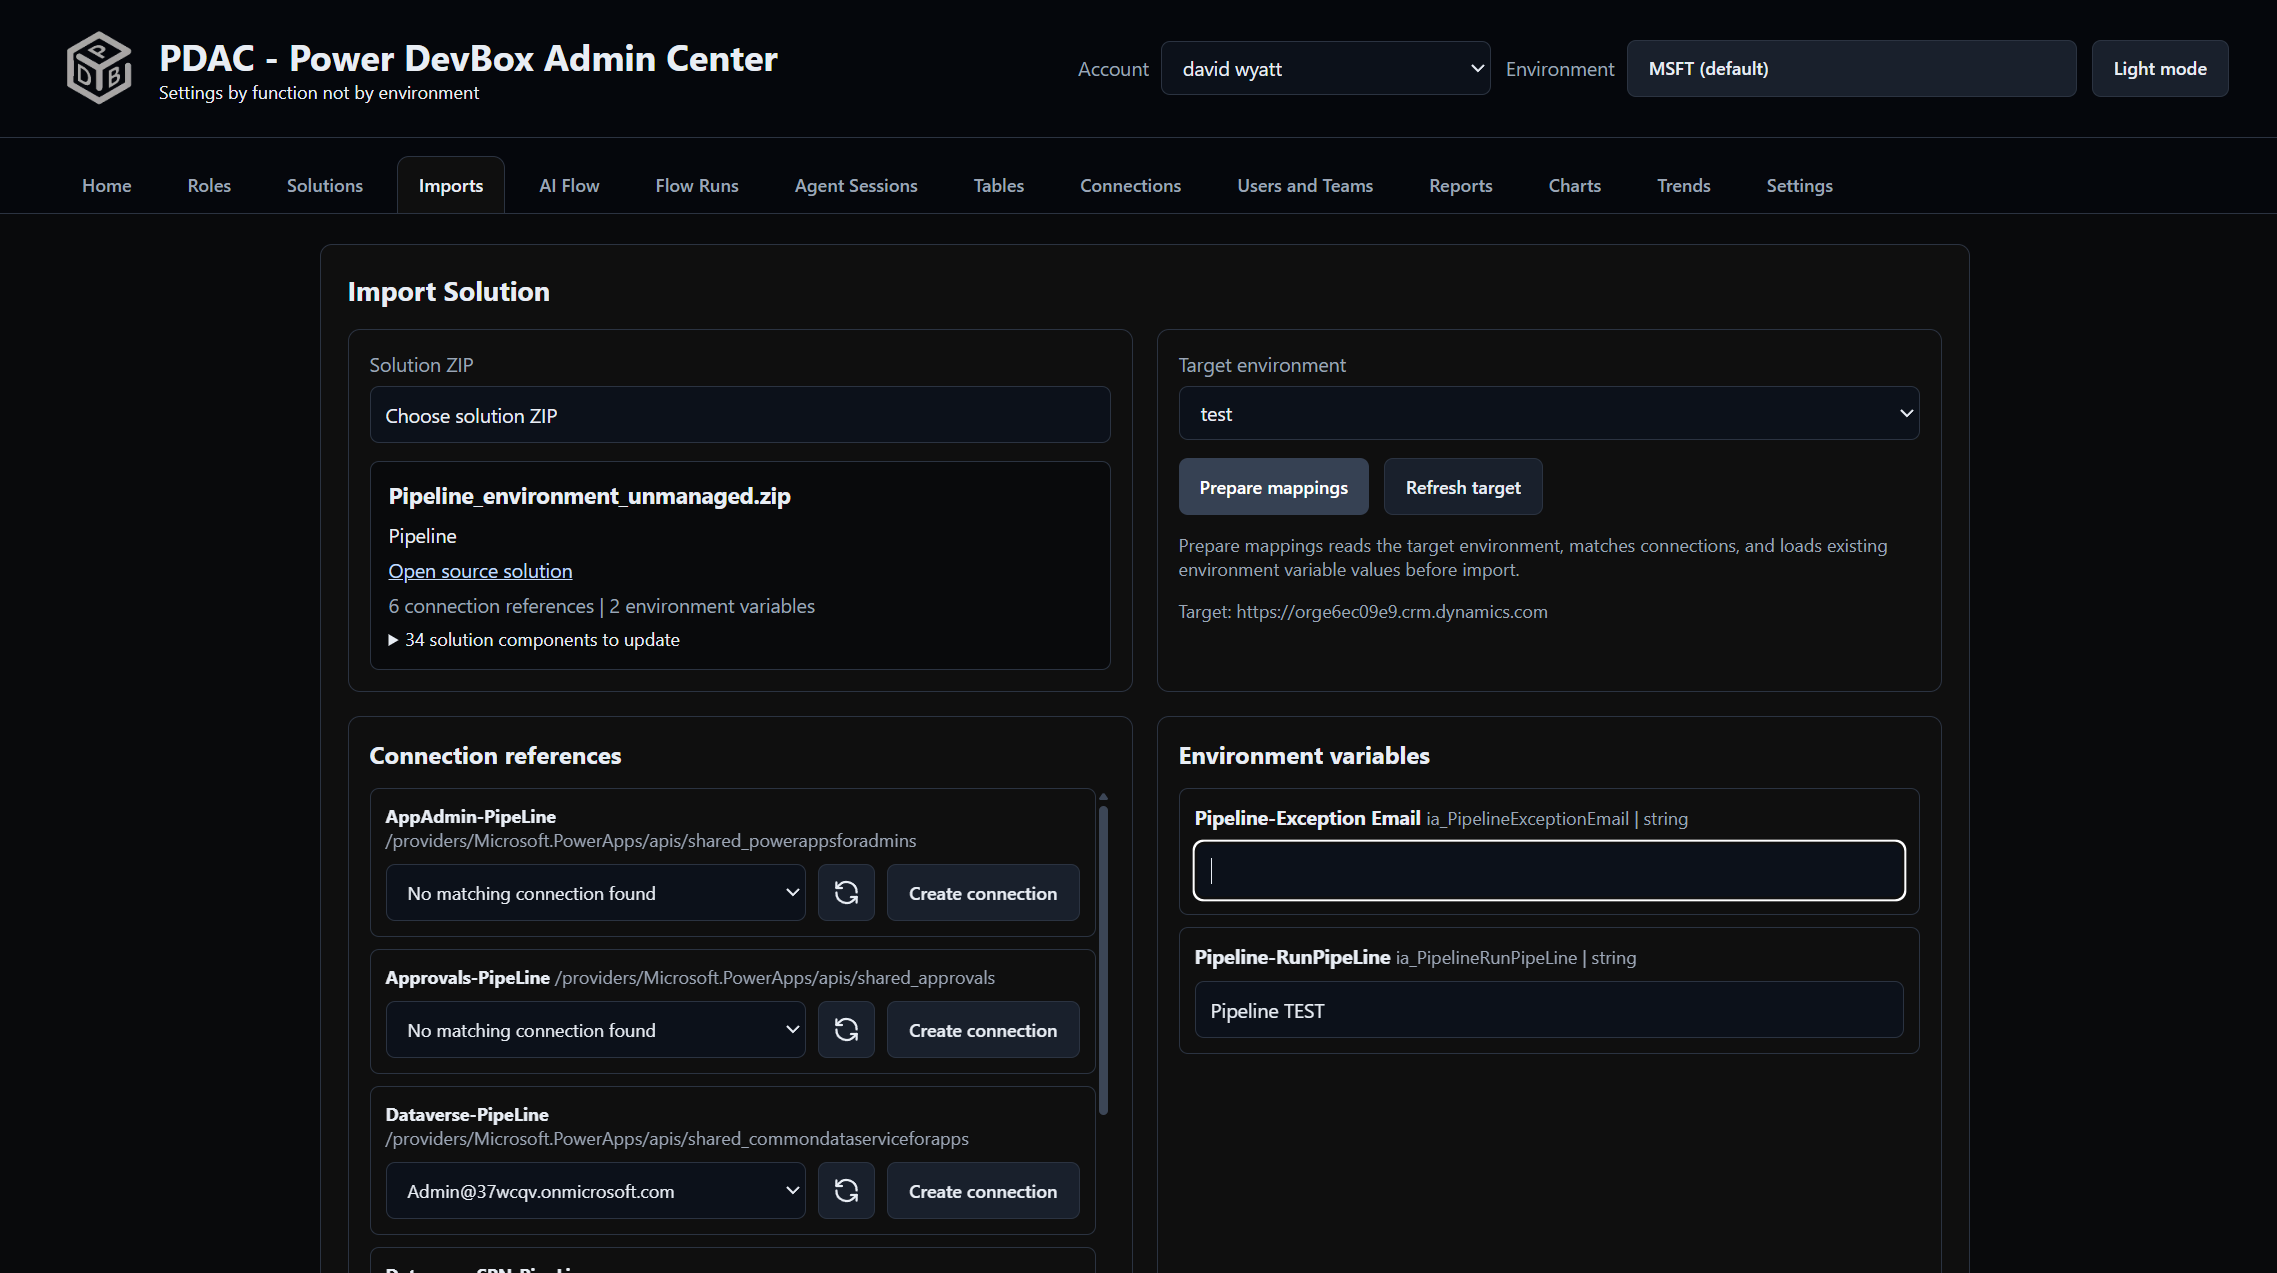Open the Trends tab
Screen dimensions: 2277x1273
pos(1684,185)
